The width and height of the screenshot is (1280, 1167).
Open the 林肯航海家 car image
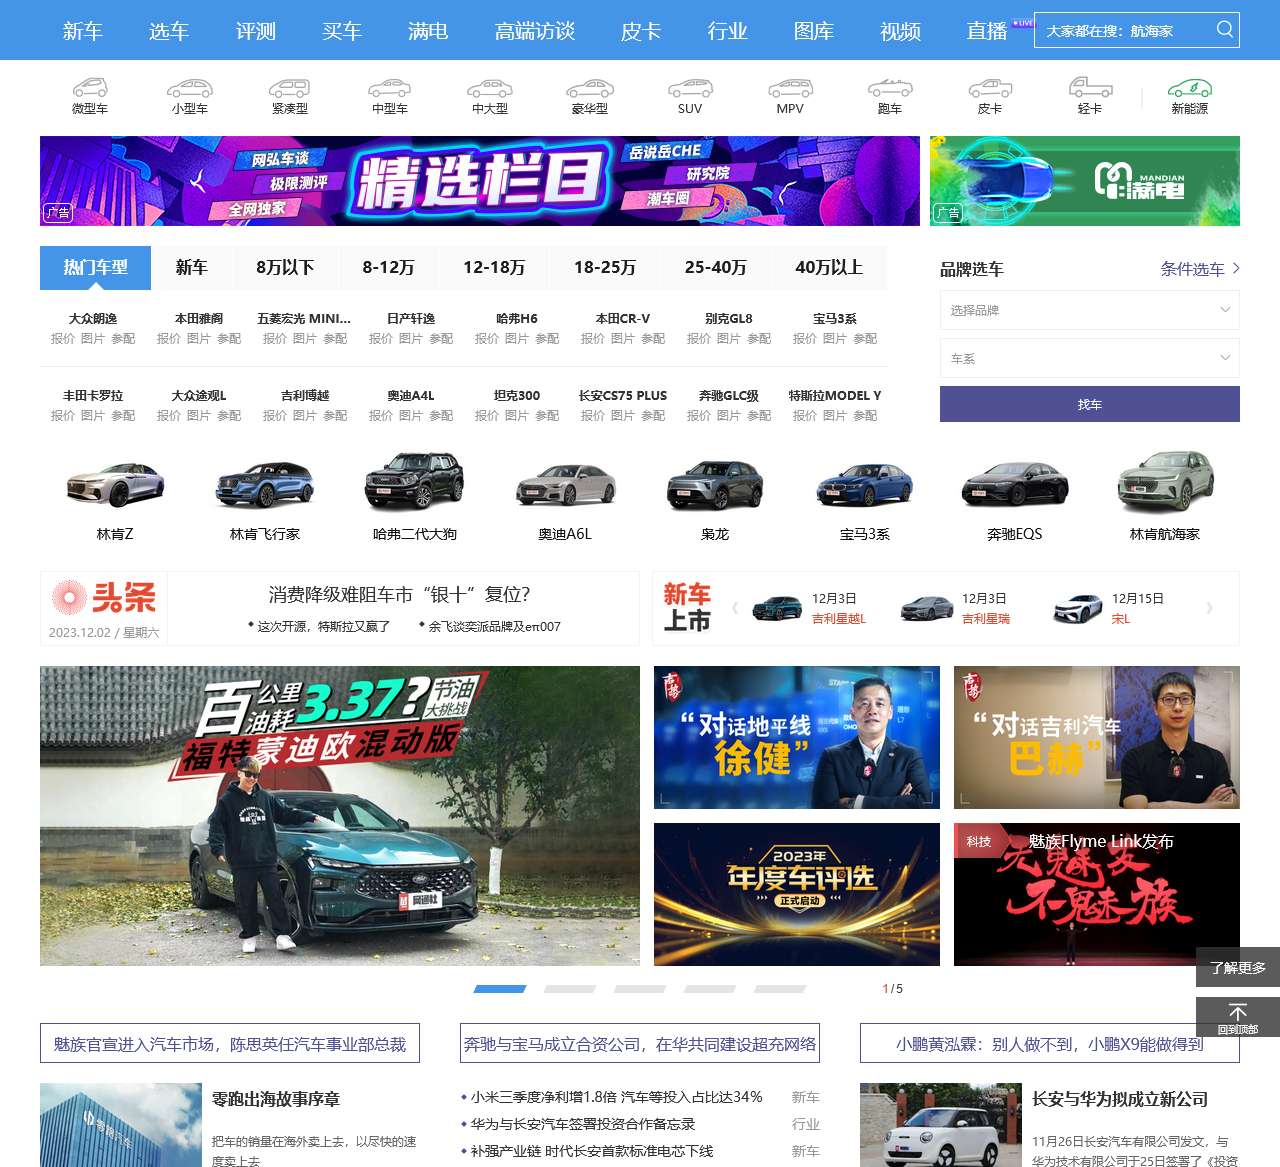[1165, 482]
